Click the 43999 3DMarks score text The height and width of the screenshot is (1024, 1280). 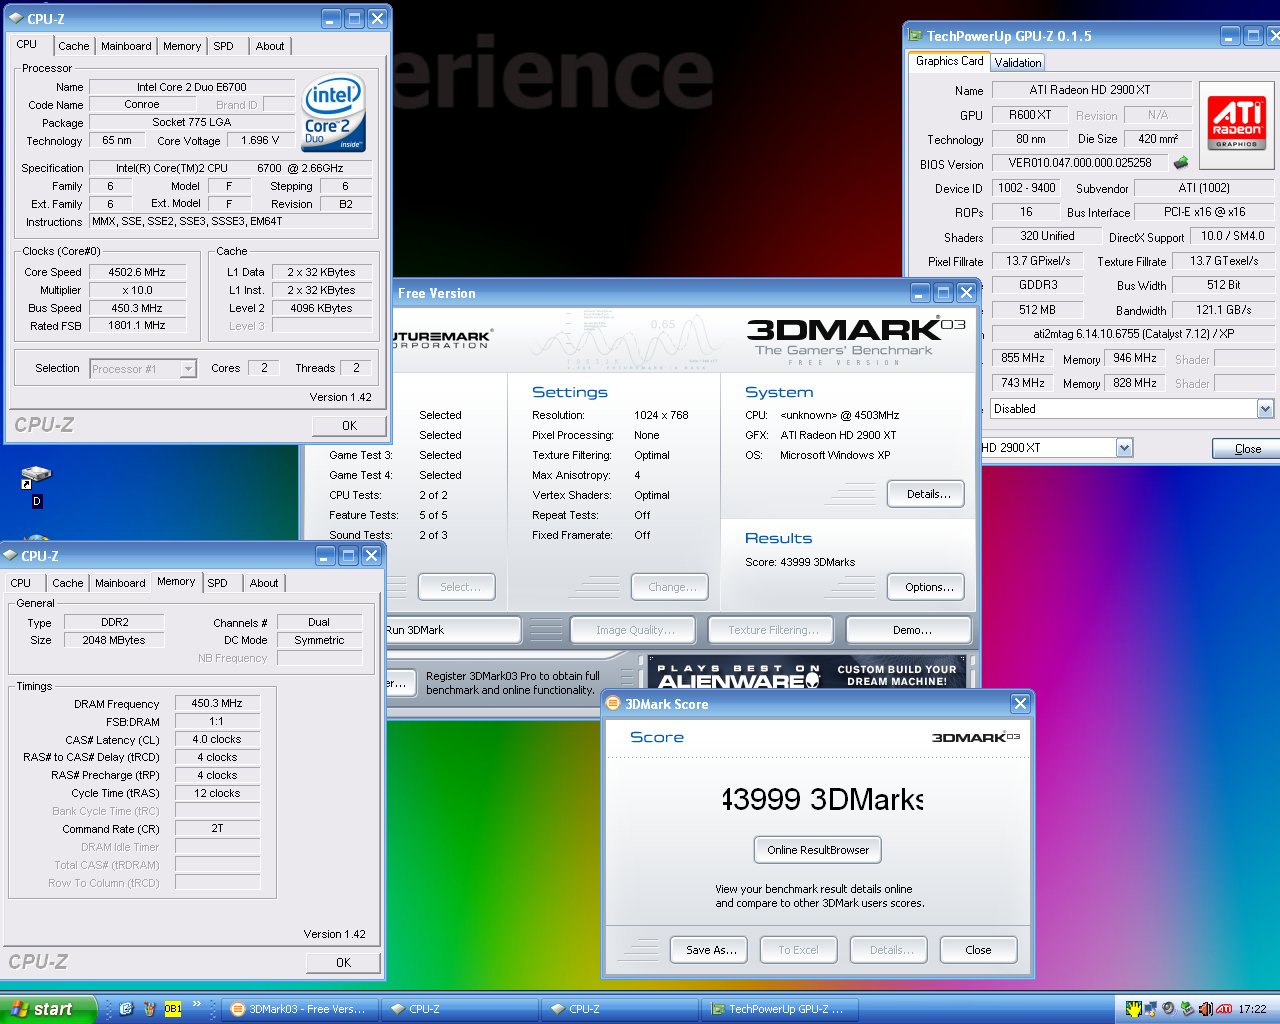(x=822, y=799)
